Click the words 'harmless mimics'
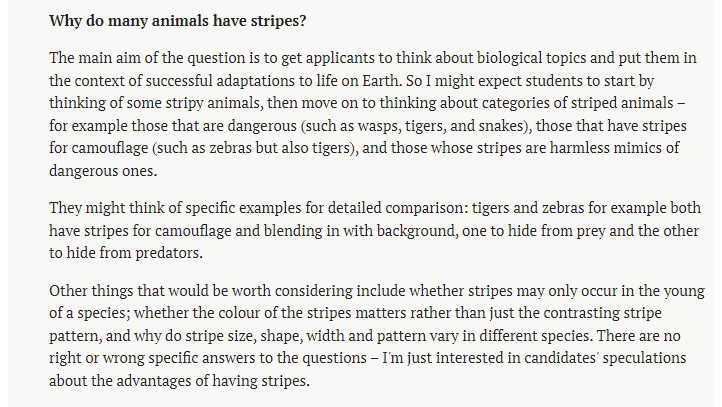 click(606, 148)
